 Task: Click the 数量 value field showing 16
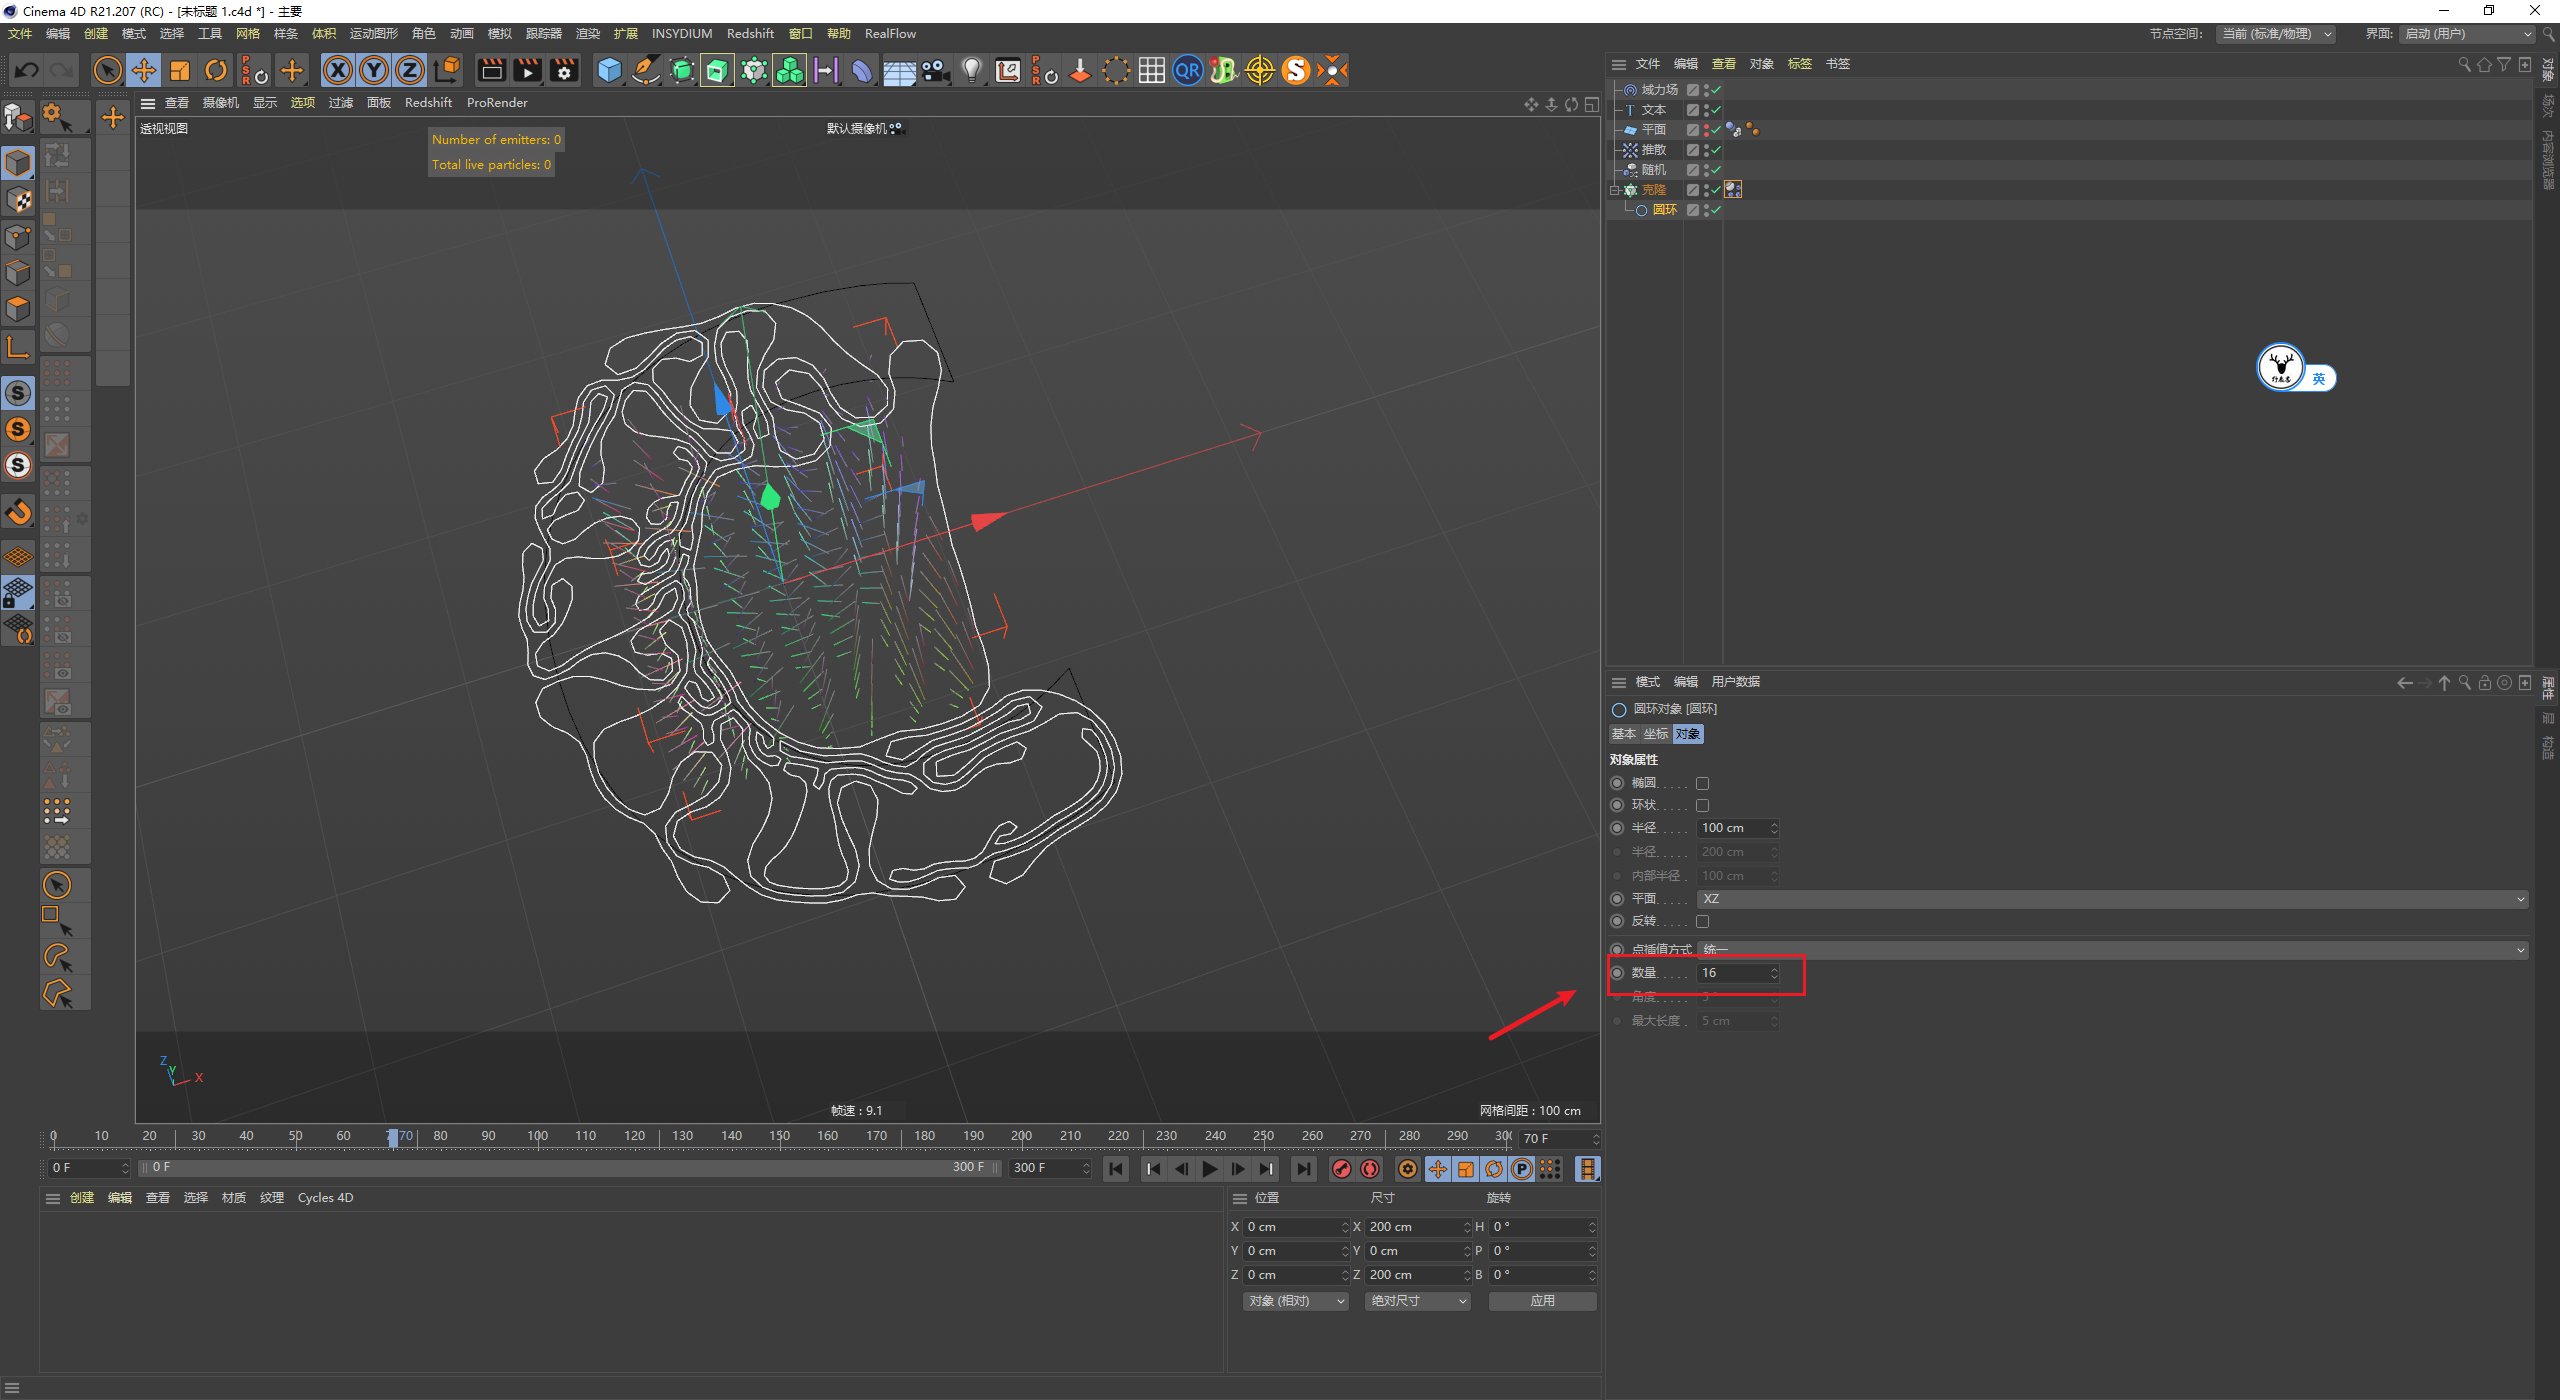[1732, 973]
